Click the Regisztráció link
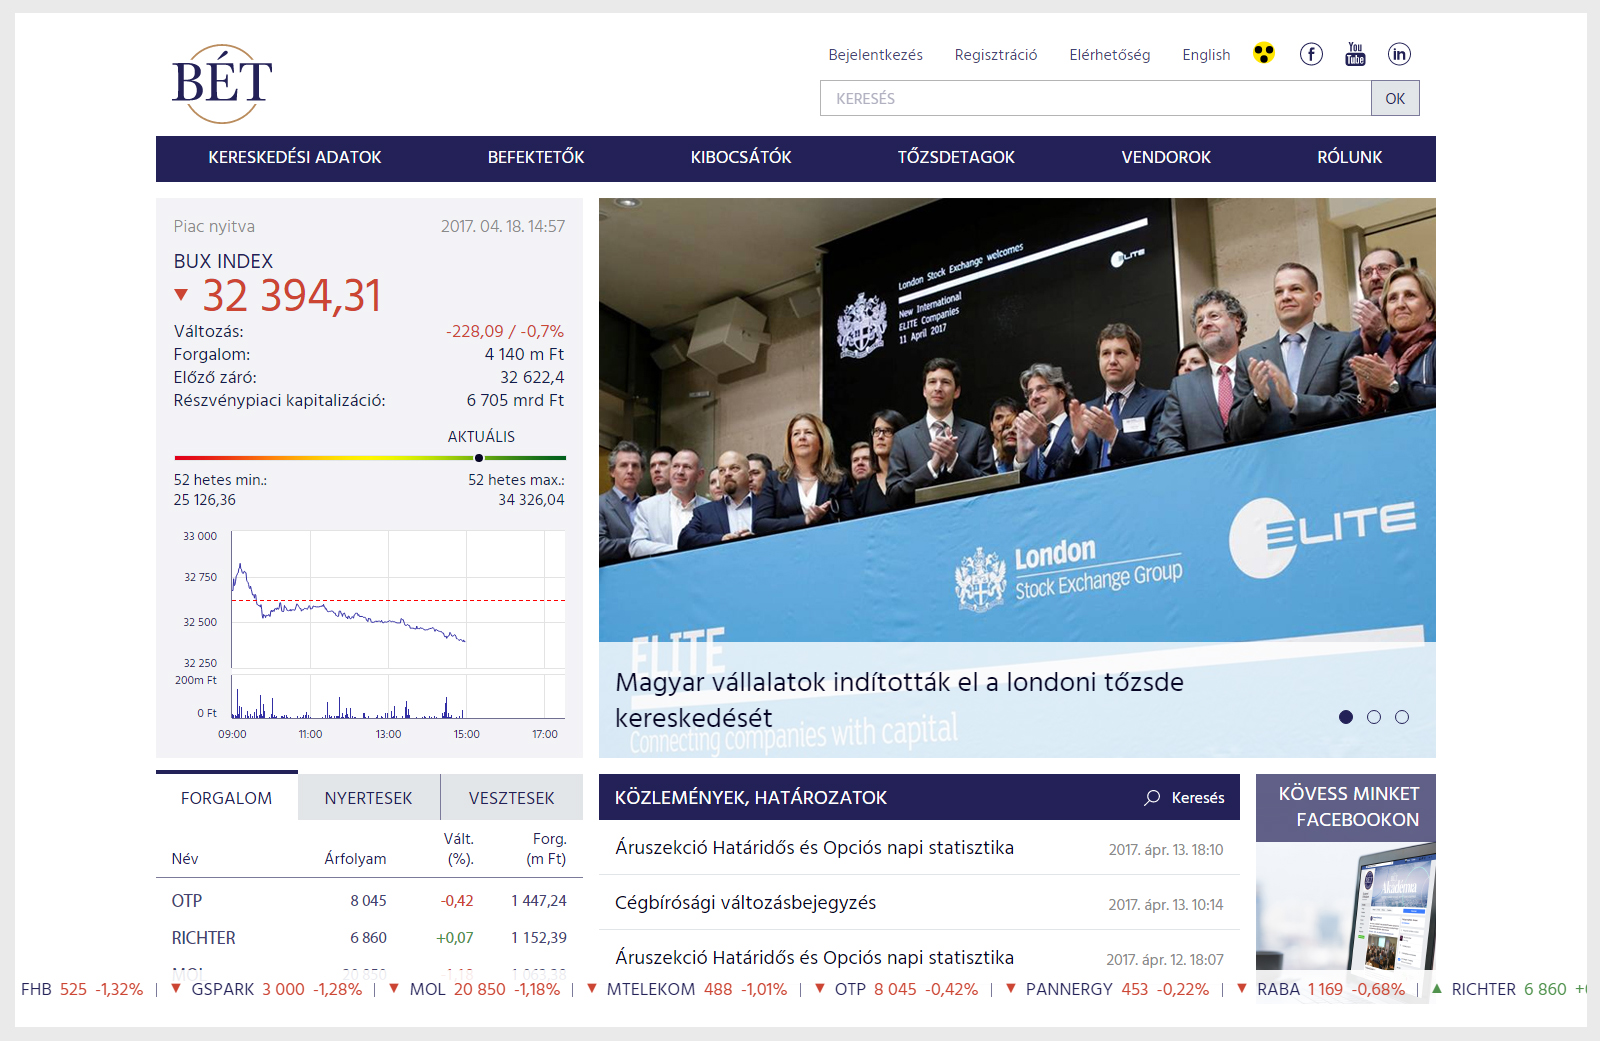The height and width of the screenshot is (1041, 1600). pos(996,55)
